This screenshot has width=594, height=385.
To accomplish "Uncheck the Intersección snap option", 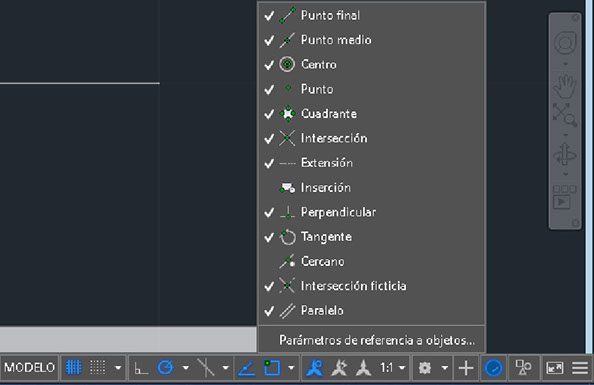I will tap(371, 138).
